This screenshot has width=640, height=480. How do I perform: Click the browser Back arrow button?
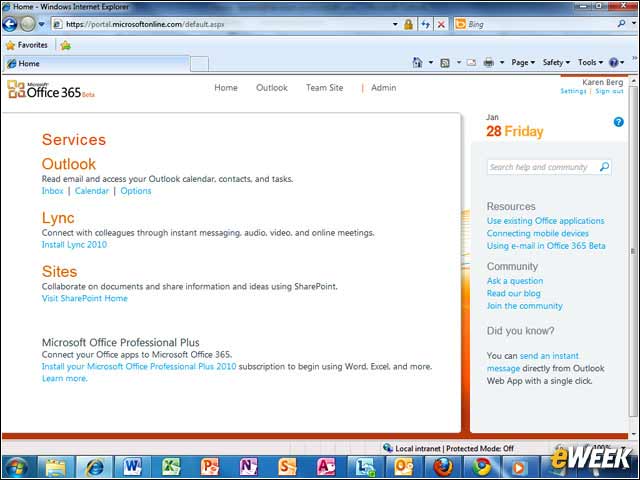[10, 24]
